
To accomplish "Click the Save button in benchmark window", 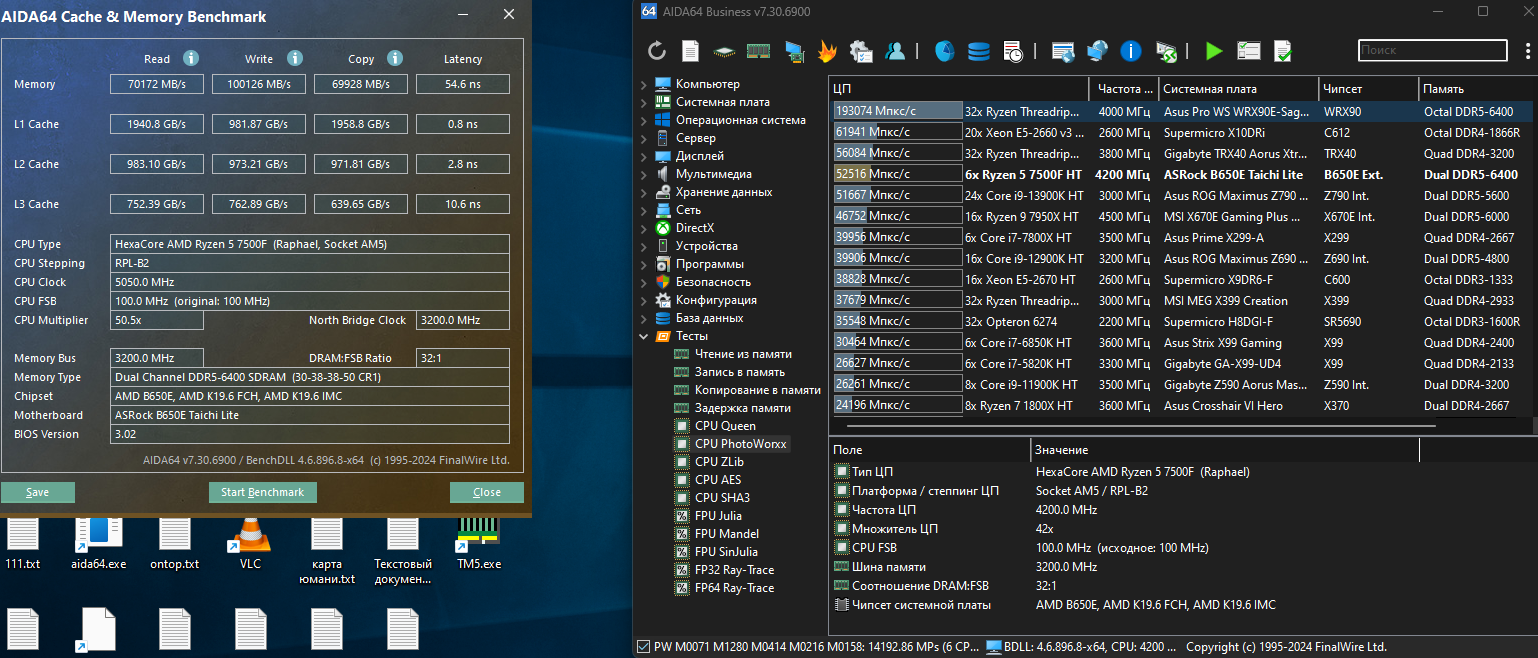I will coord(38,492).
